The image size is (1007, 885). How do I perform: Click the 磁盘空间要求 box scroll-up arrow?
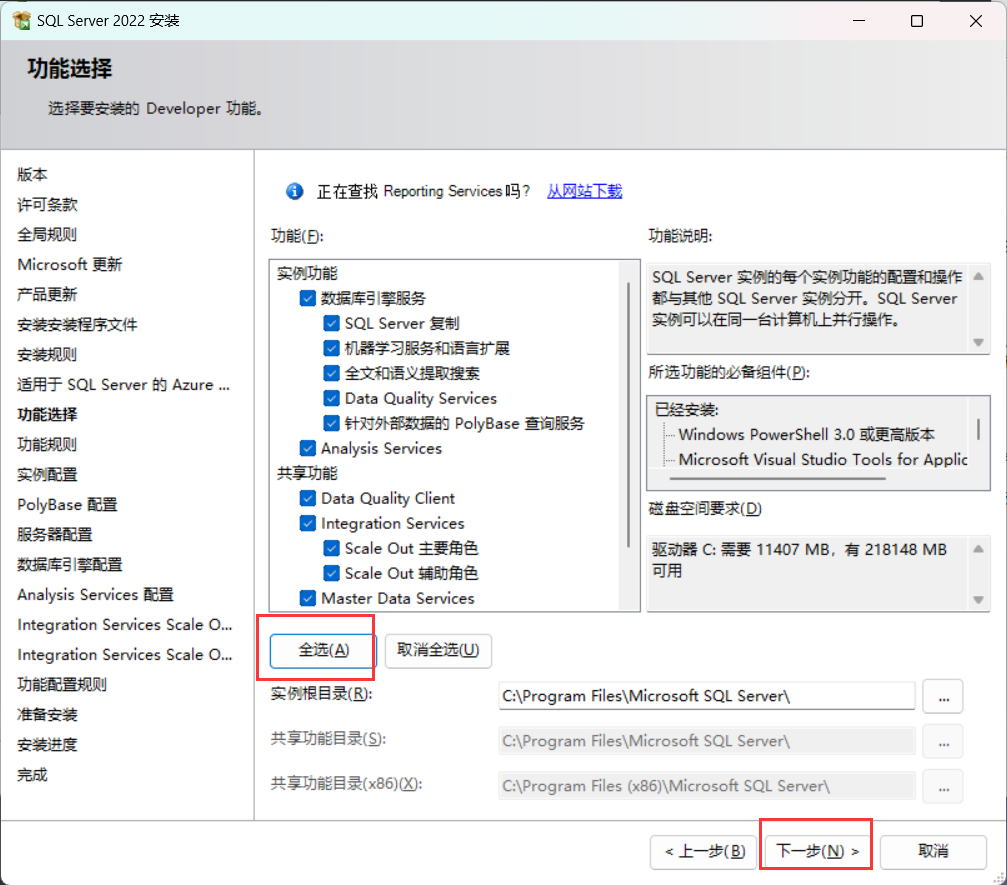tap(978, 548)
